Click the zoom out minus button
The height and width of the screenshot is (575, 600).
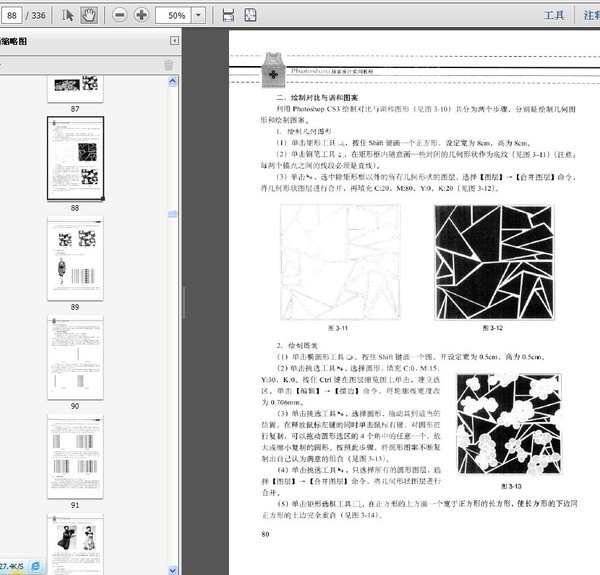pos(120,16)
